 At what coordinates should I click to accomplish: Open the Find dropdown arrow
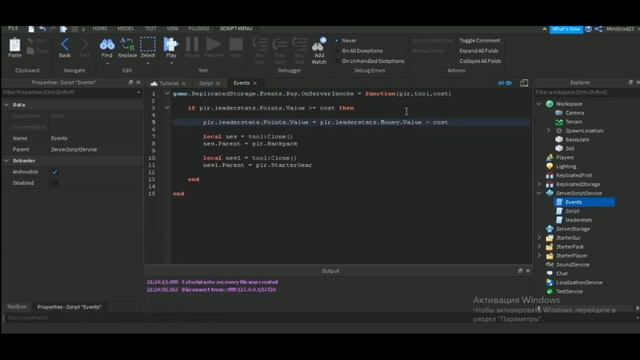click(107, 64)
